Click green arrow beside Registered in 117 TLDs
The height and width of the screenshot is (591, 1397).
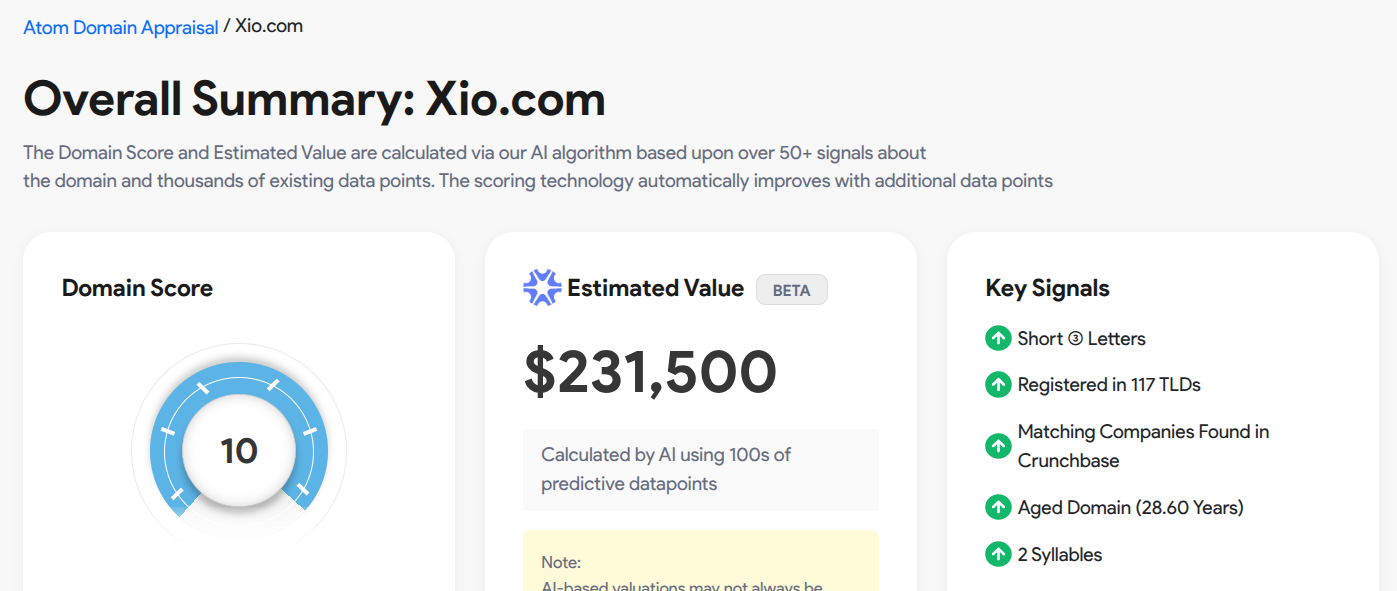pyautogui.click(x=998, y=384)
